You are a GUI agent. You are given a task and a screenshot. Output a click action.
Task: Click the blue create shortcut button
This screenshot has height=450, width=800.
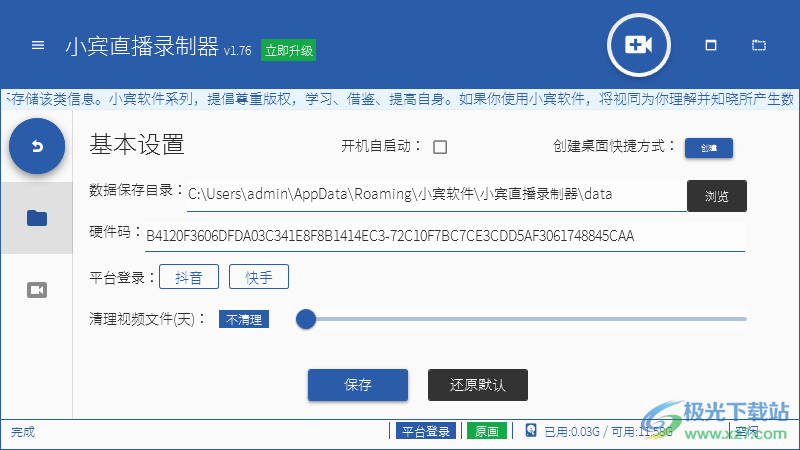point(709,148)
